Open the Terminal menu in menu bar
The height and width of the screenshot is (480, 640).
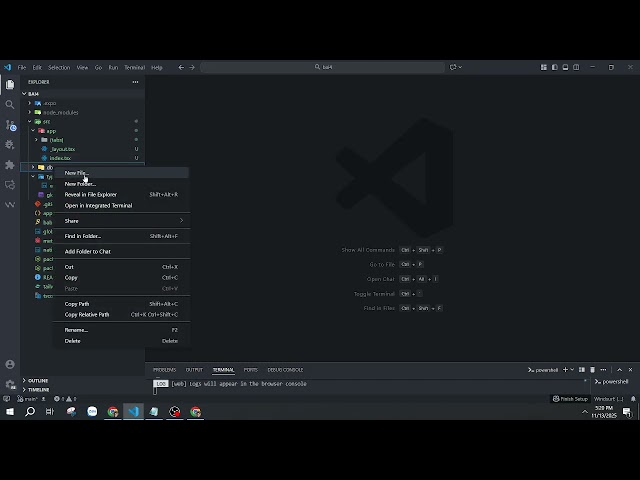tap(134, 67)
